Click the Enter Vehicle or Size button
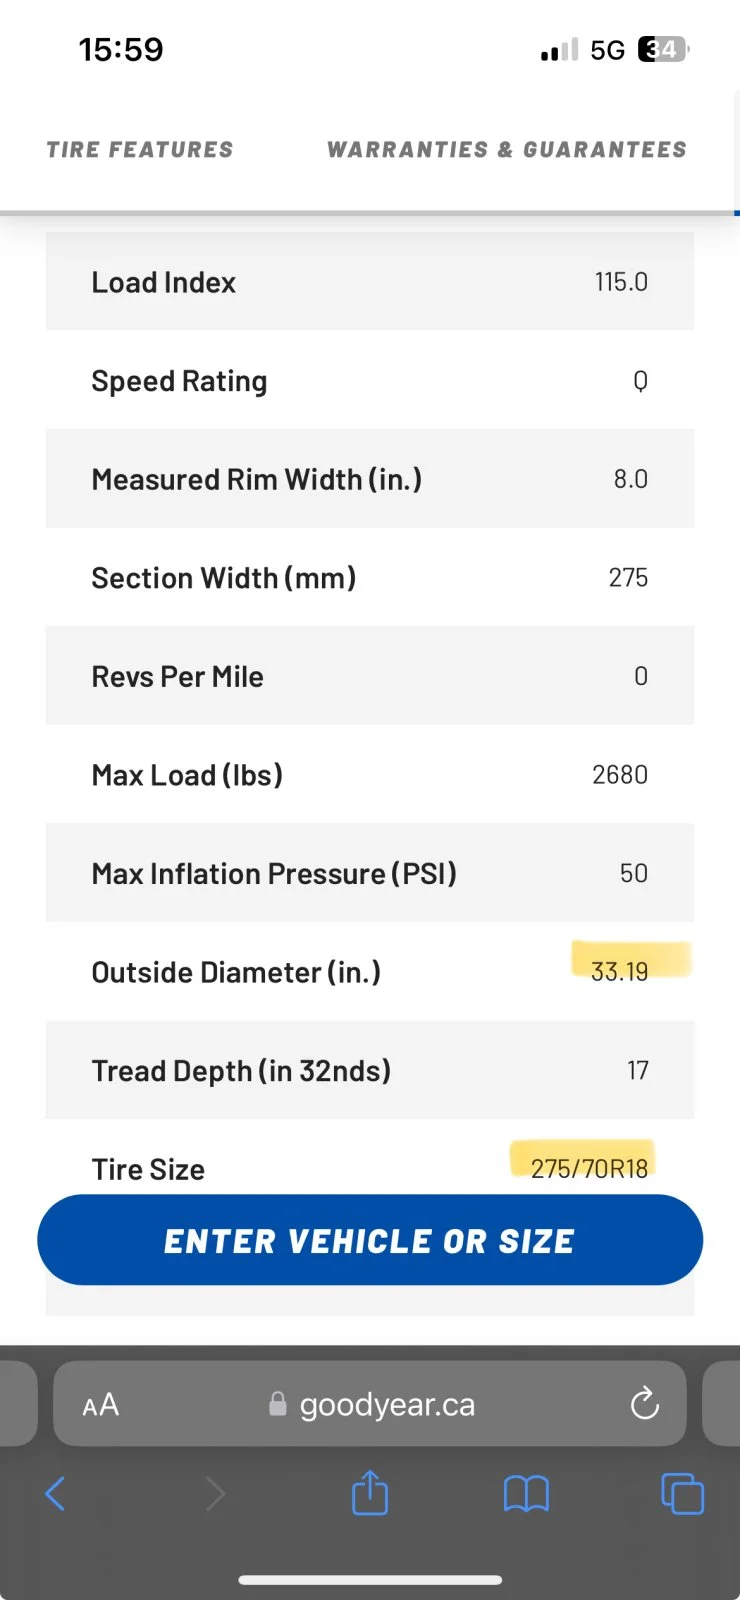740x1600 pixels. 370,1240
